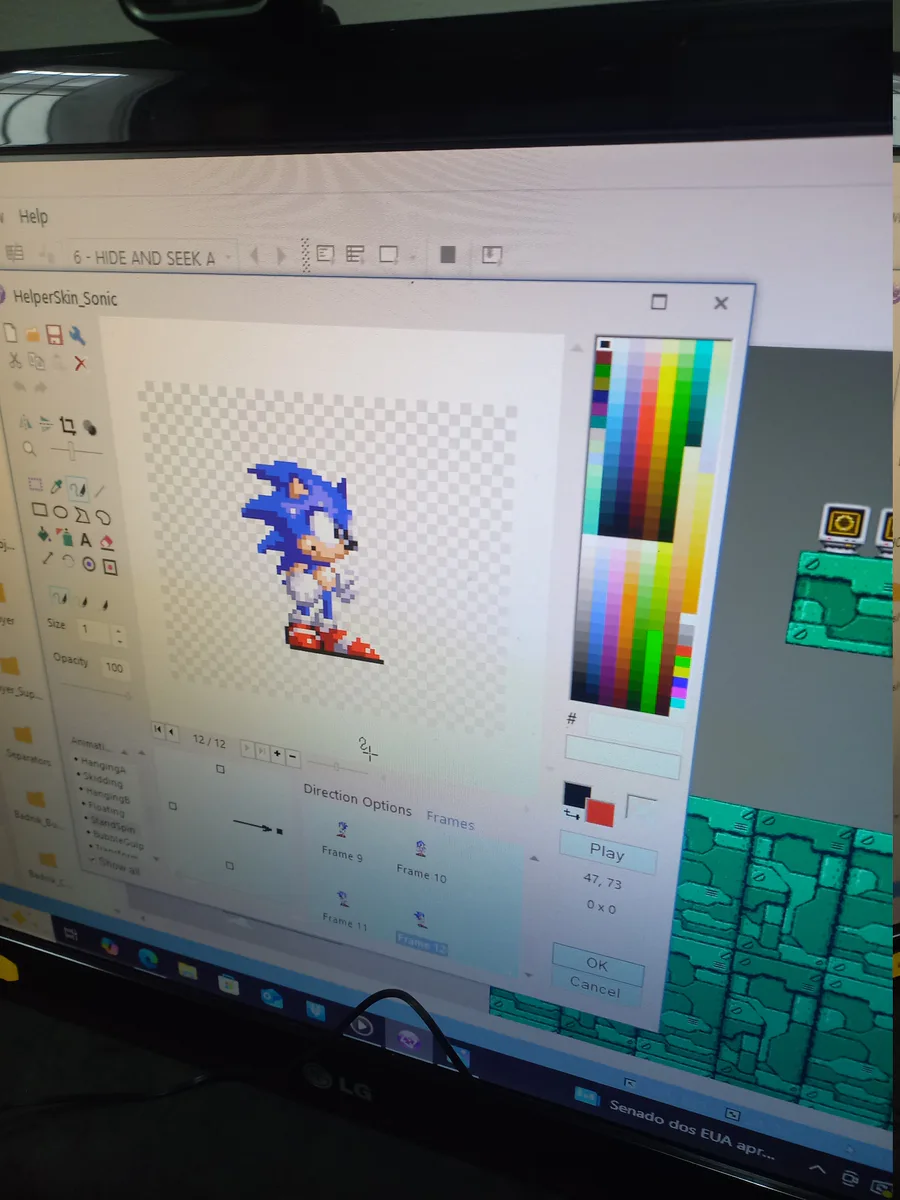This screenshot has height=1200, width=900.
Task: Select the Fill bucket tool
Action: (x=43, y=536)
